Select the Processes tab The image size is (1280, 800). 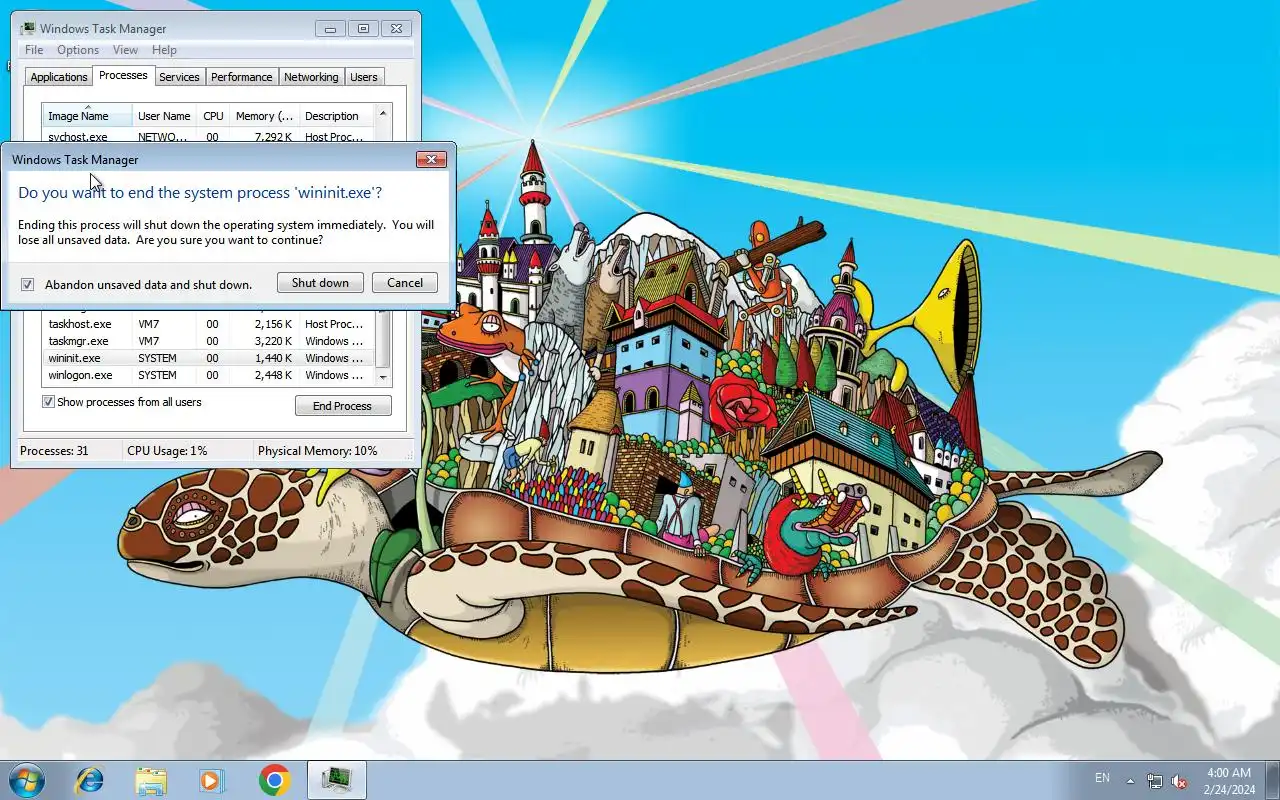(123, 75)
